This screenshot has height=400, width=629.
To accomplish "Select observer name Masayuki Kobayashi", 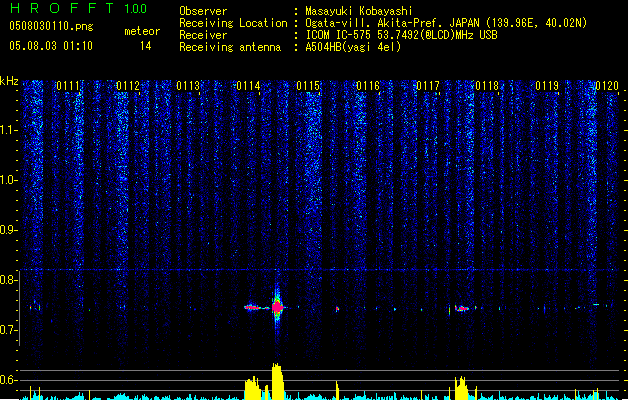I will [359, 11].
